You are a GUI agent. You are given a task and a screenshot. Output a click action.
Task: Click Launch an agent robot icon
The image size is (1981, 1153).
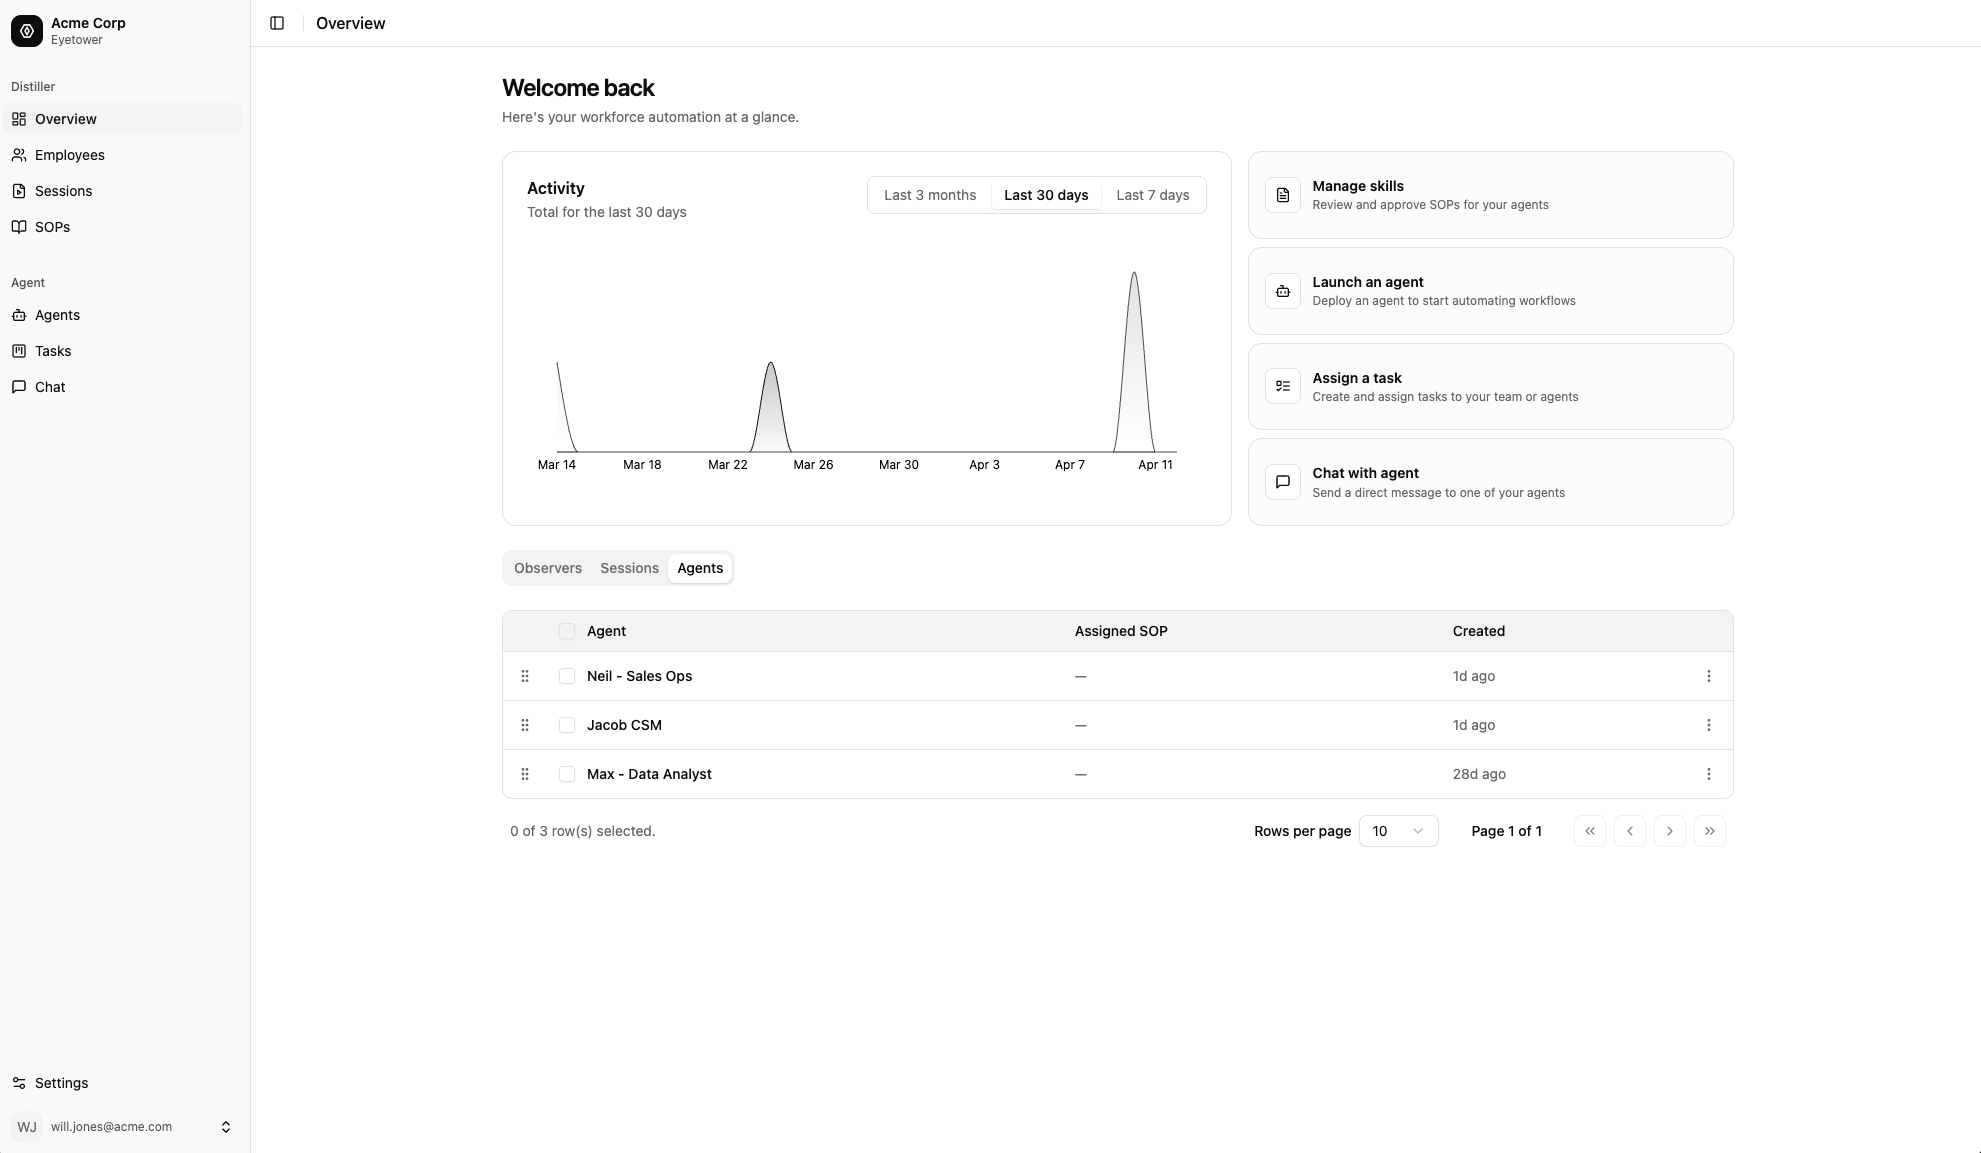1282,291
